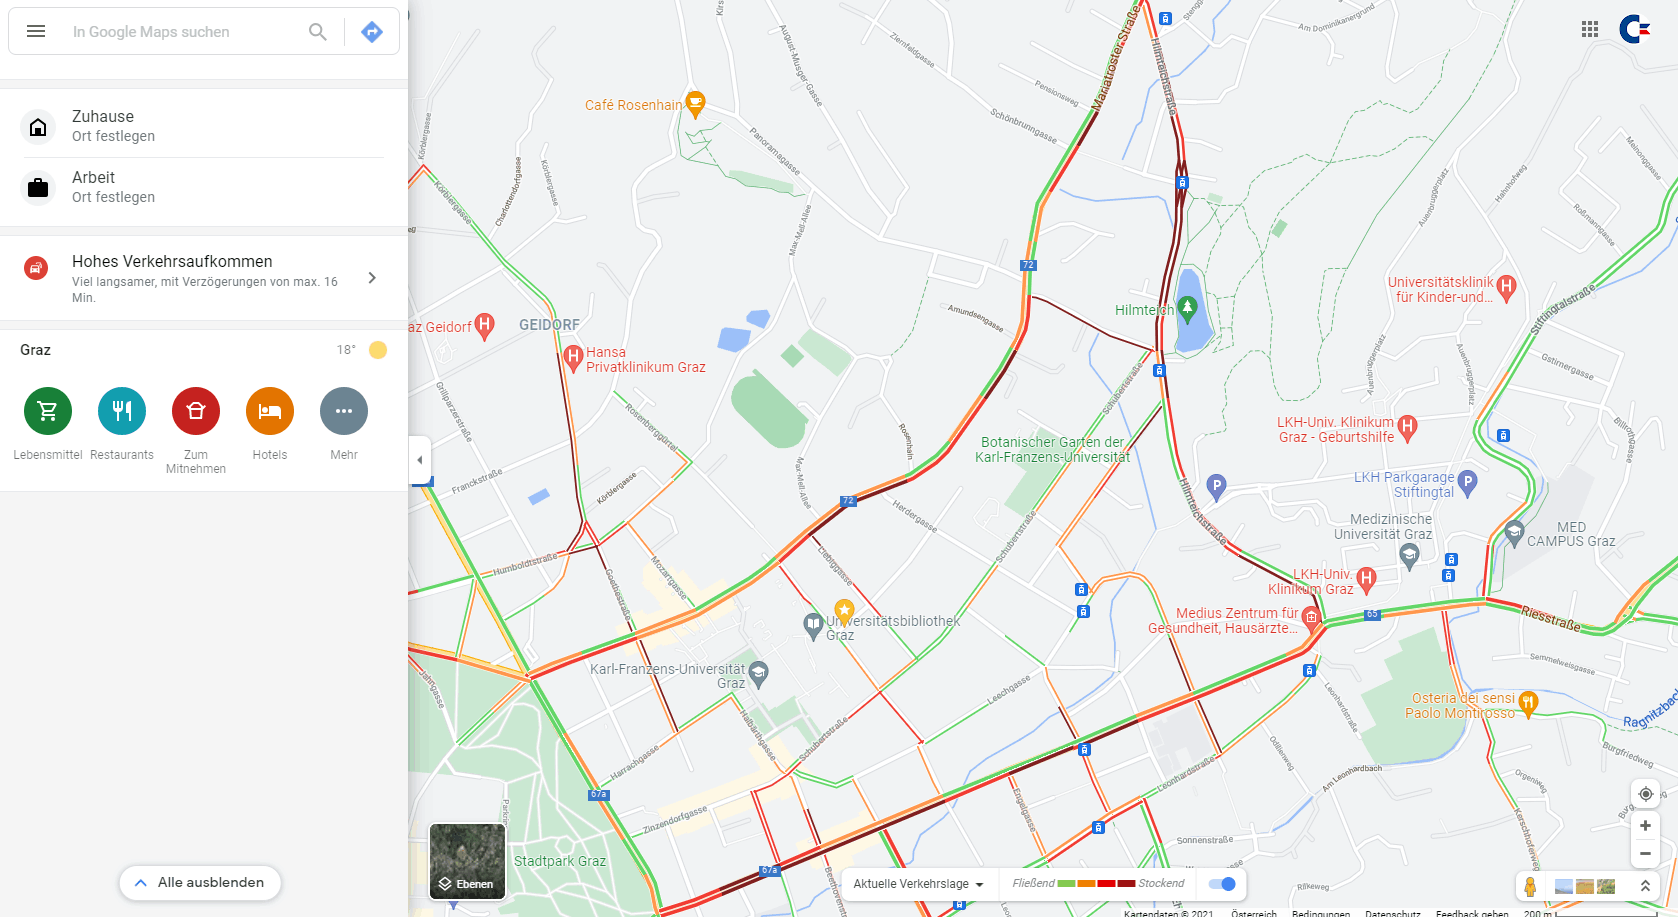Click the search magnifier icon

click(x=318, y=32)
